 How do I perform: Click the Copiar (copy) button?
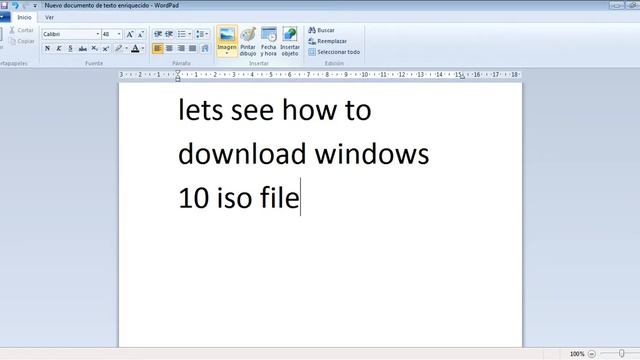pyautogui.click(x=22, y=41)
